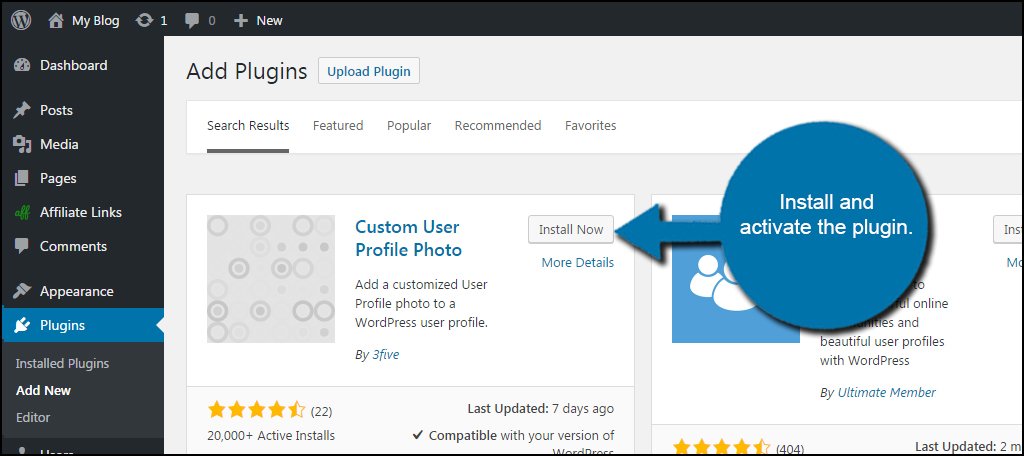Click the comments count "0" in admin bar
Viewport: 1024px width, 456px height.
tap(212, 21)
